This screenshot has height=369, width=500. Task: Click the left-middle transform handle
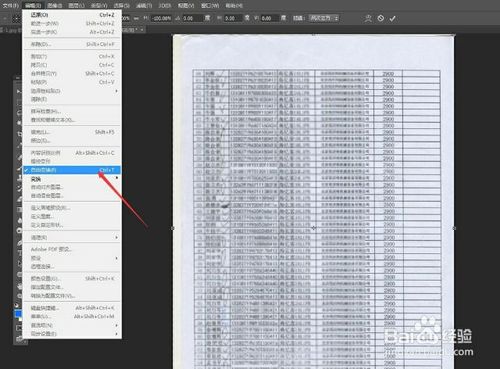[173, 228]
